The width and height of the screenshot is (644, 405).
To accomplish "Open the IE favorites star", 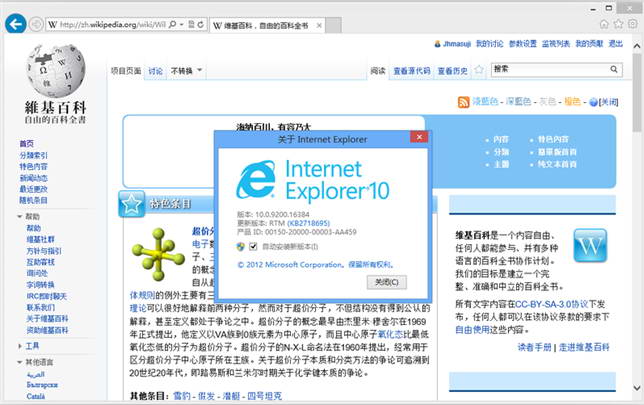I will coord(619,24).
